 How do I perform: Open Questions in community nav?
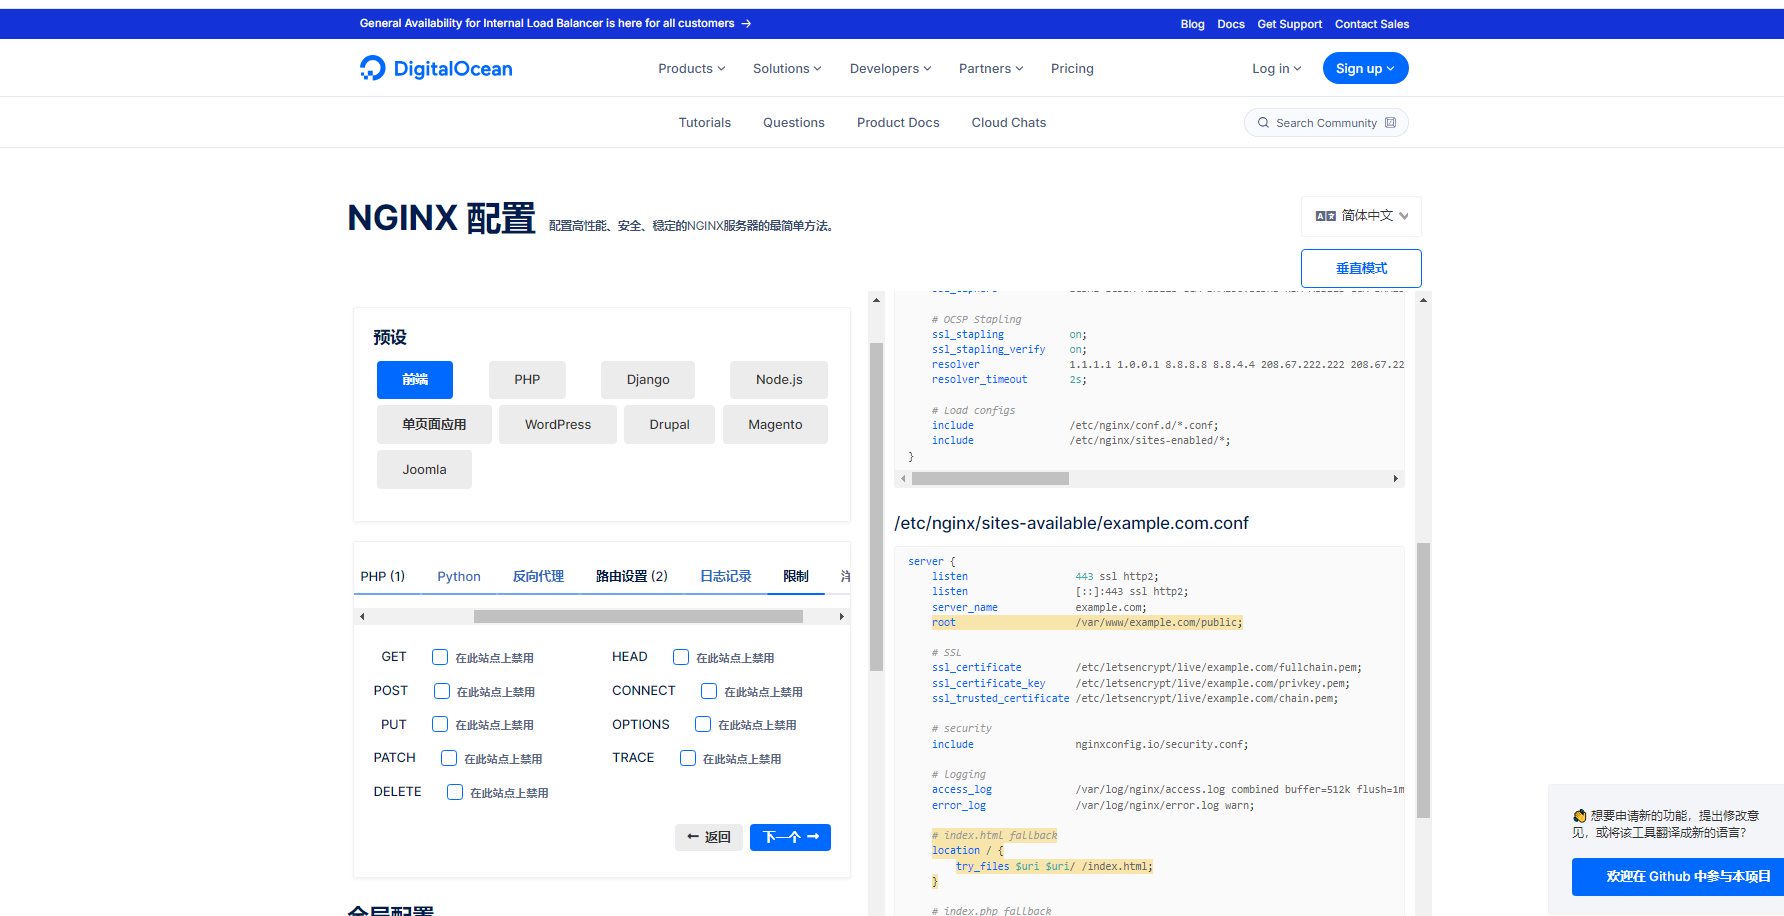[x=794, y=122]
